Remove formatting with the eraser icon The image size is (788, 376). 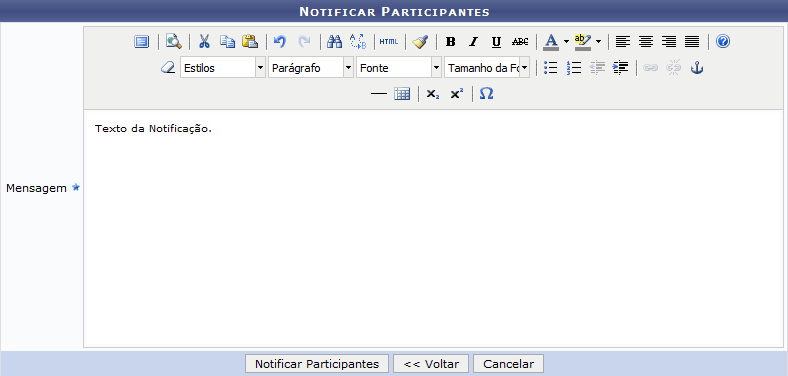[x=168, y=68]
